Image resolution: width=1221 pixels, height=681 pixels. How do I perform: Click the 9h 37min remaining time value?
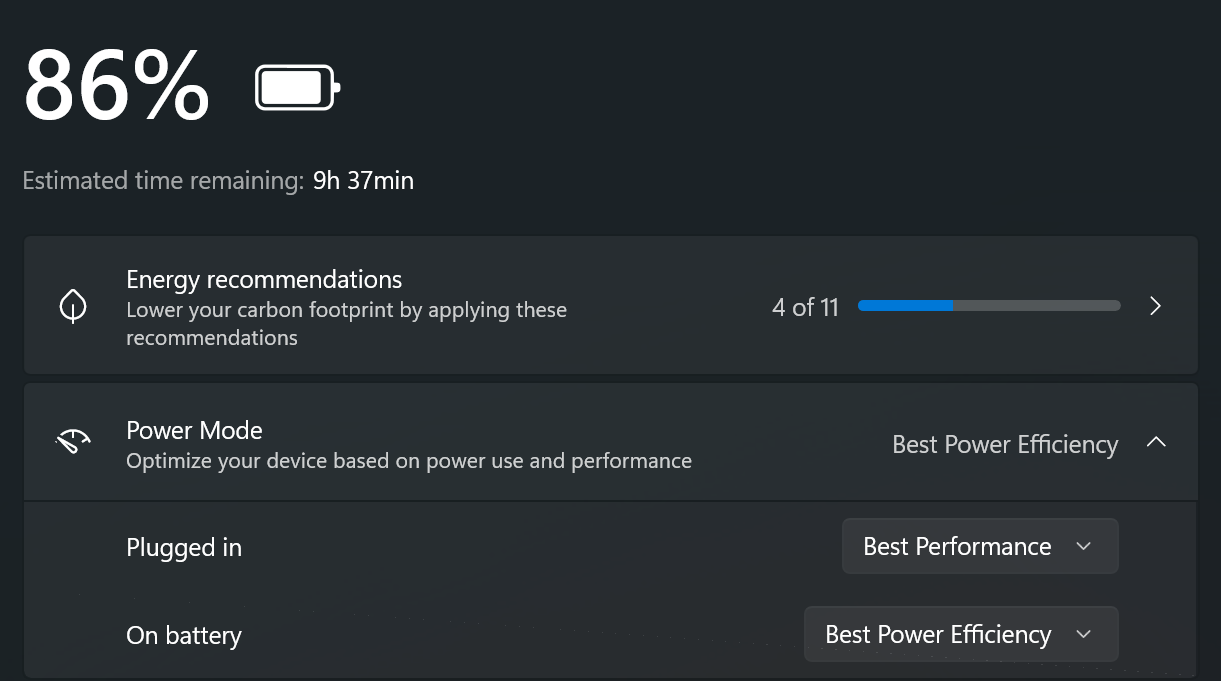[363, 181]
